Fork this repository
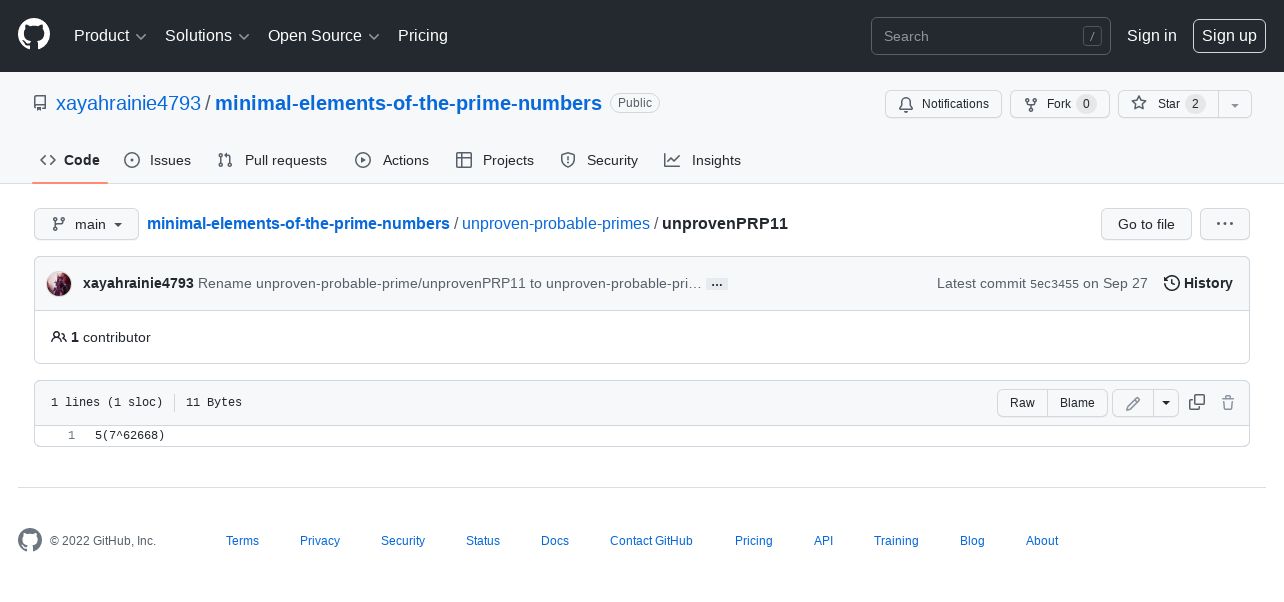1284x602 pixels. tap(1059, 104)
